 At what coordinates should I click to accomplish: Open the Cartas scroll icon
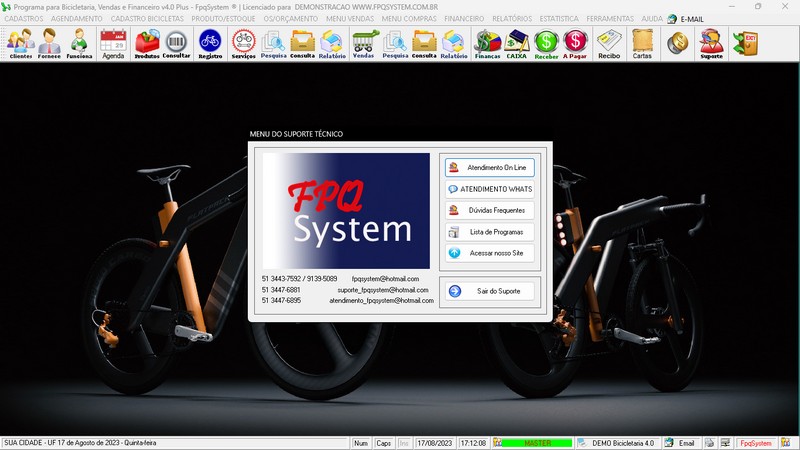tap(642, 44)
